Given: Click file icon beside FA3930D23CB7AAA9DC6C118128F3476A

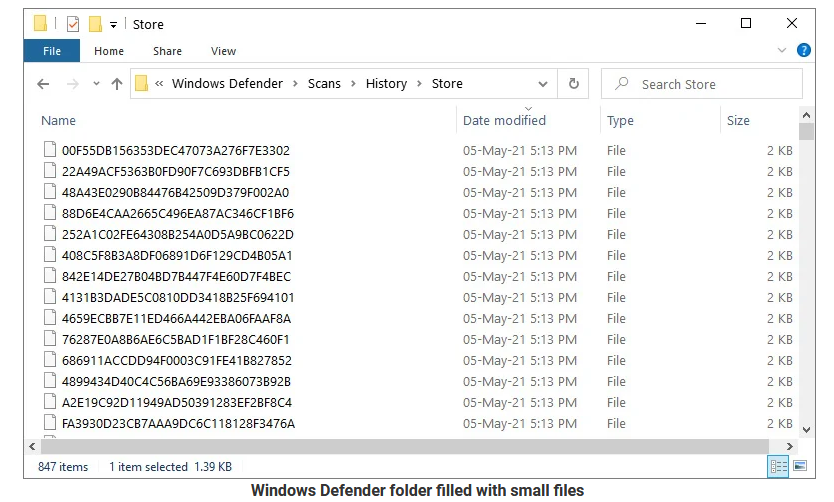Looking at the screenshot, I should pyautogui.click(x=50, y=422).
